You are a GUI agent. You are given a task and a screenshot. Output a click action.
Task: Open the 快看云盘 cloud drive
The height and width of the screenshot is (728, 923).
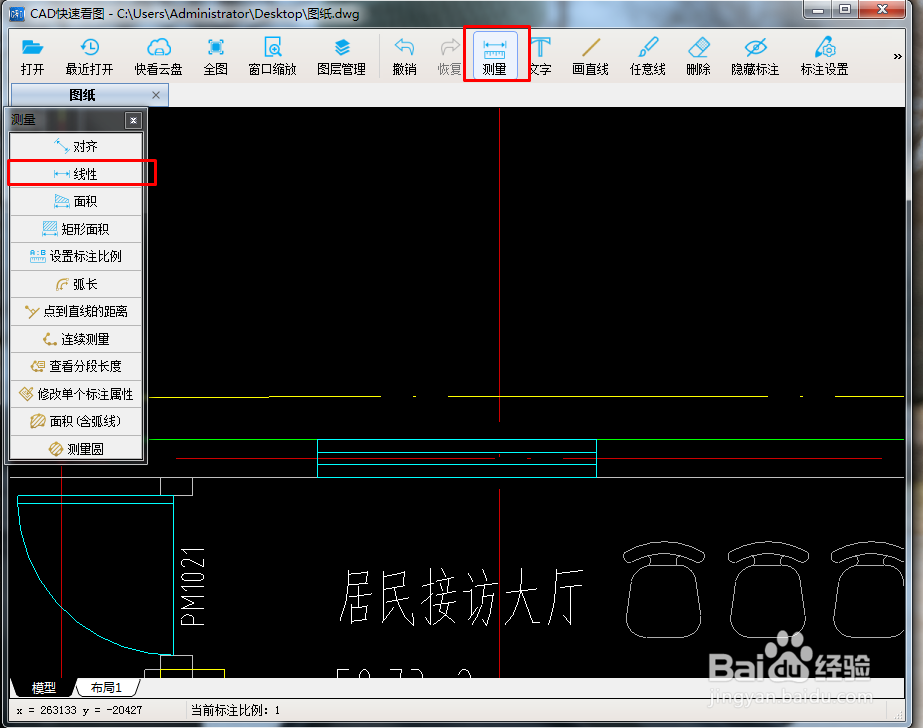point(158,56)
